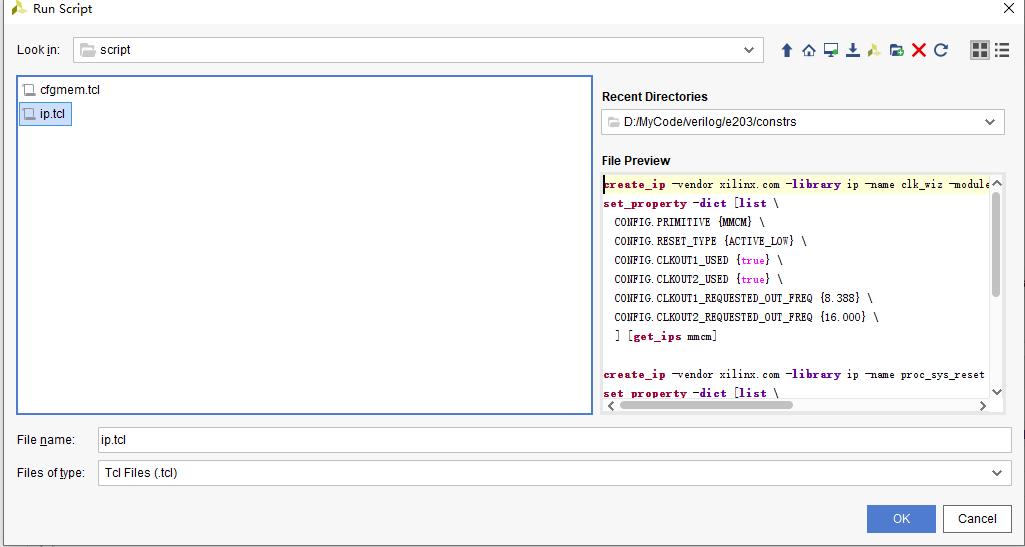Image resolution: width=1025 pixels, height=547 pixels.
Task: Click the preview vertical scrollbar
Action: pos(996,245)
